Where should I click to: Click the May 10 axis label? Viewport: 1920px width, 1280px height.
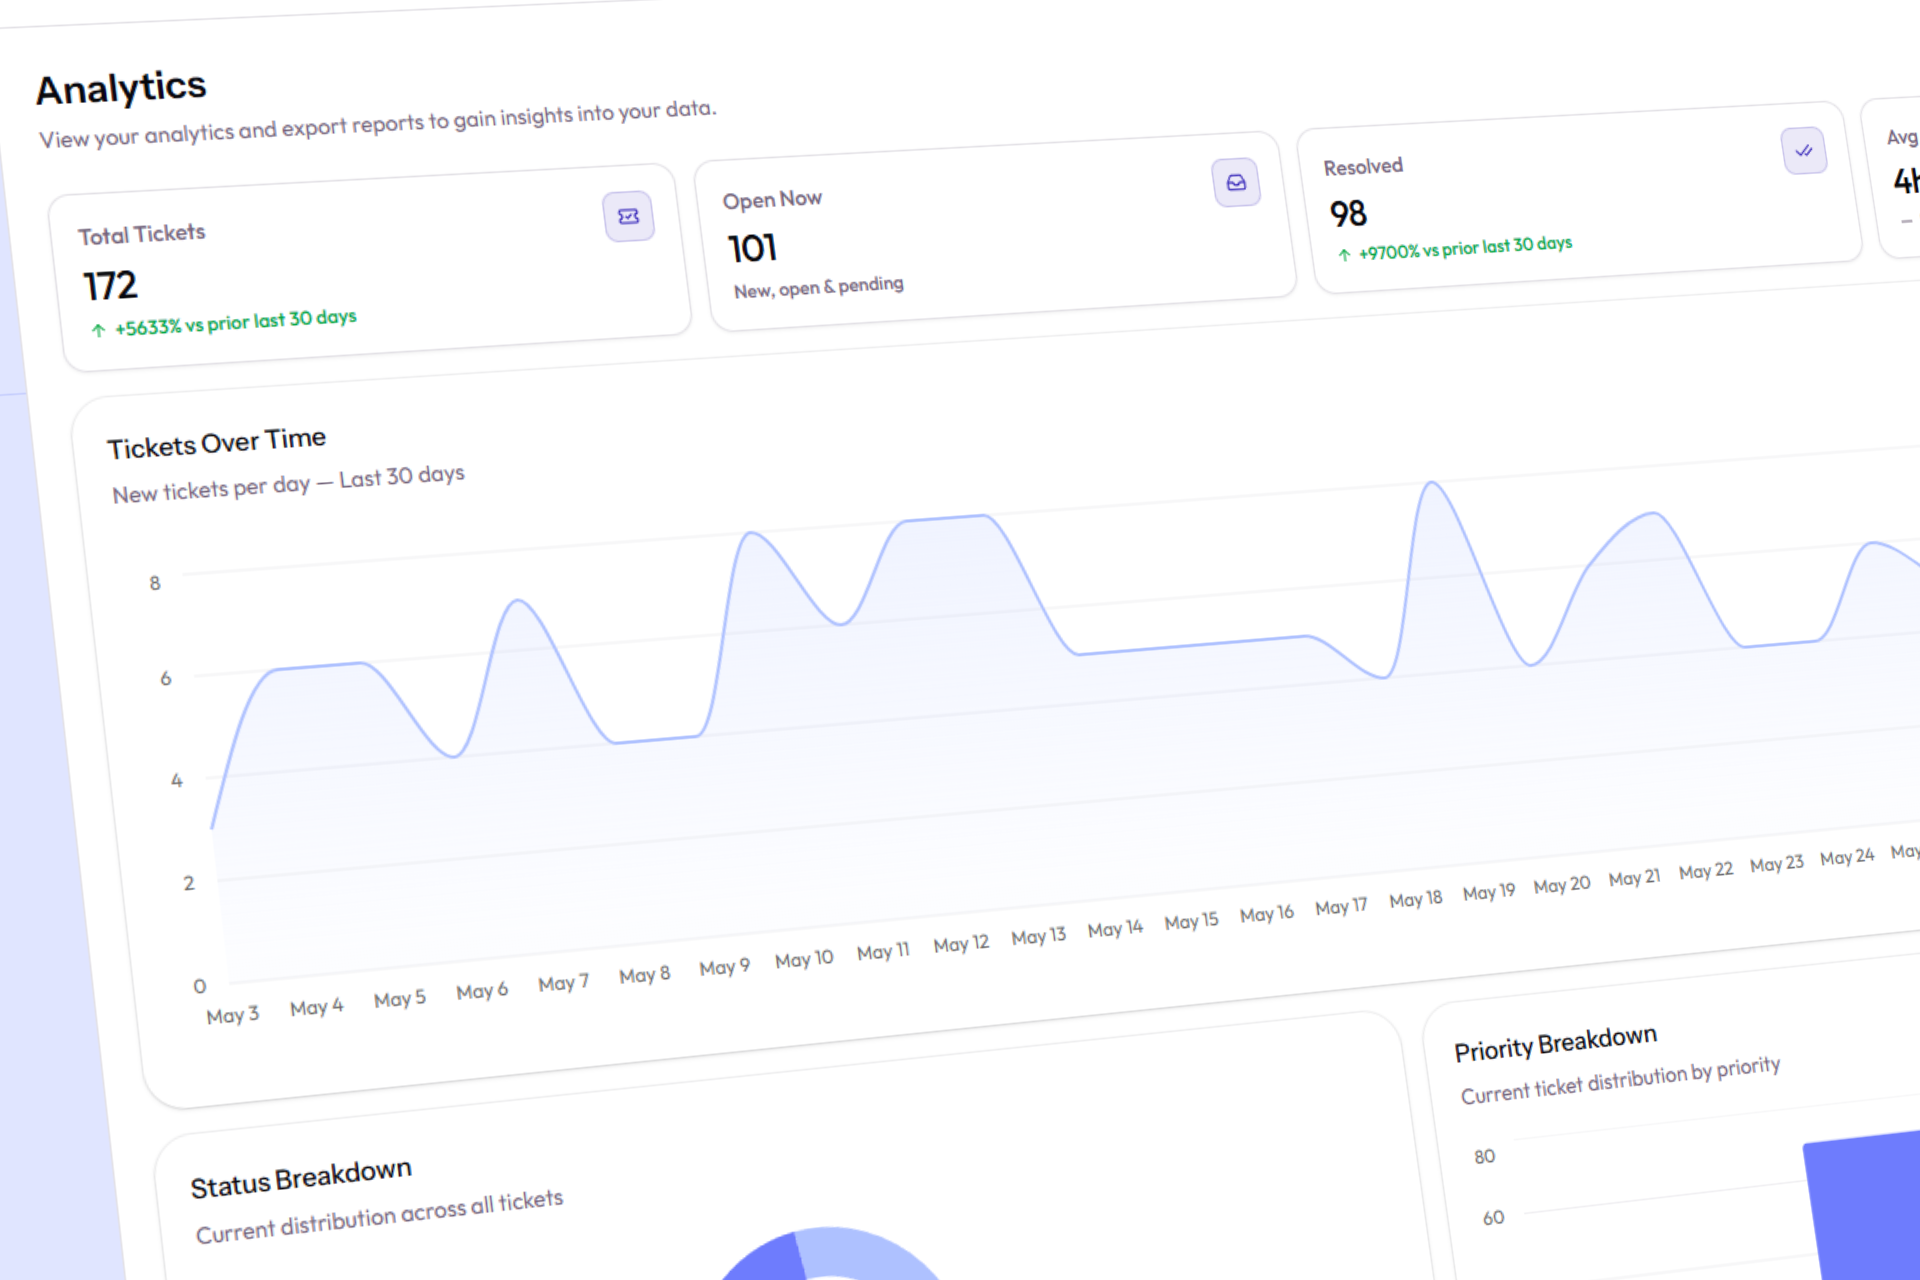pos(804,960)
